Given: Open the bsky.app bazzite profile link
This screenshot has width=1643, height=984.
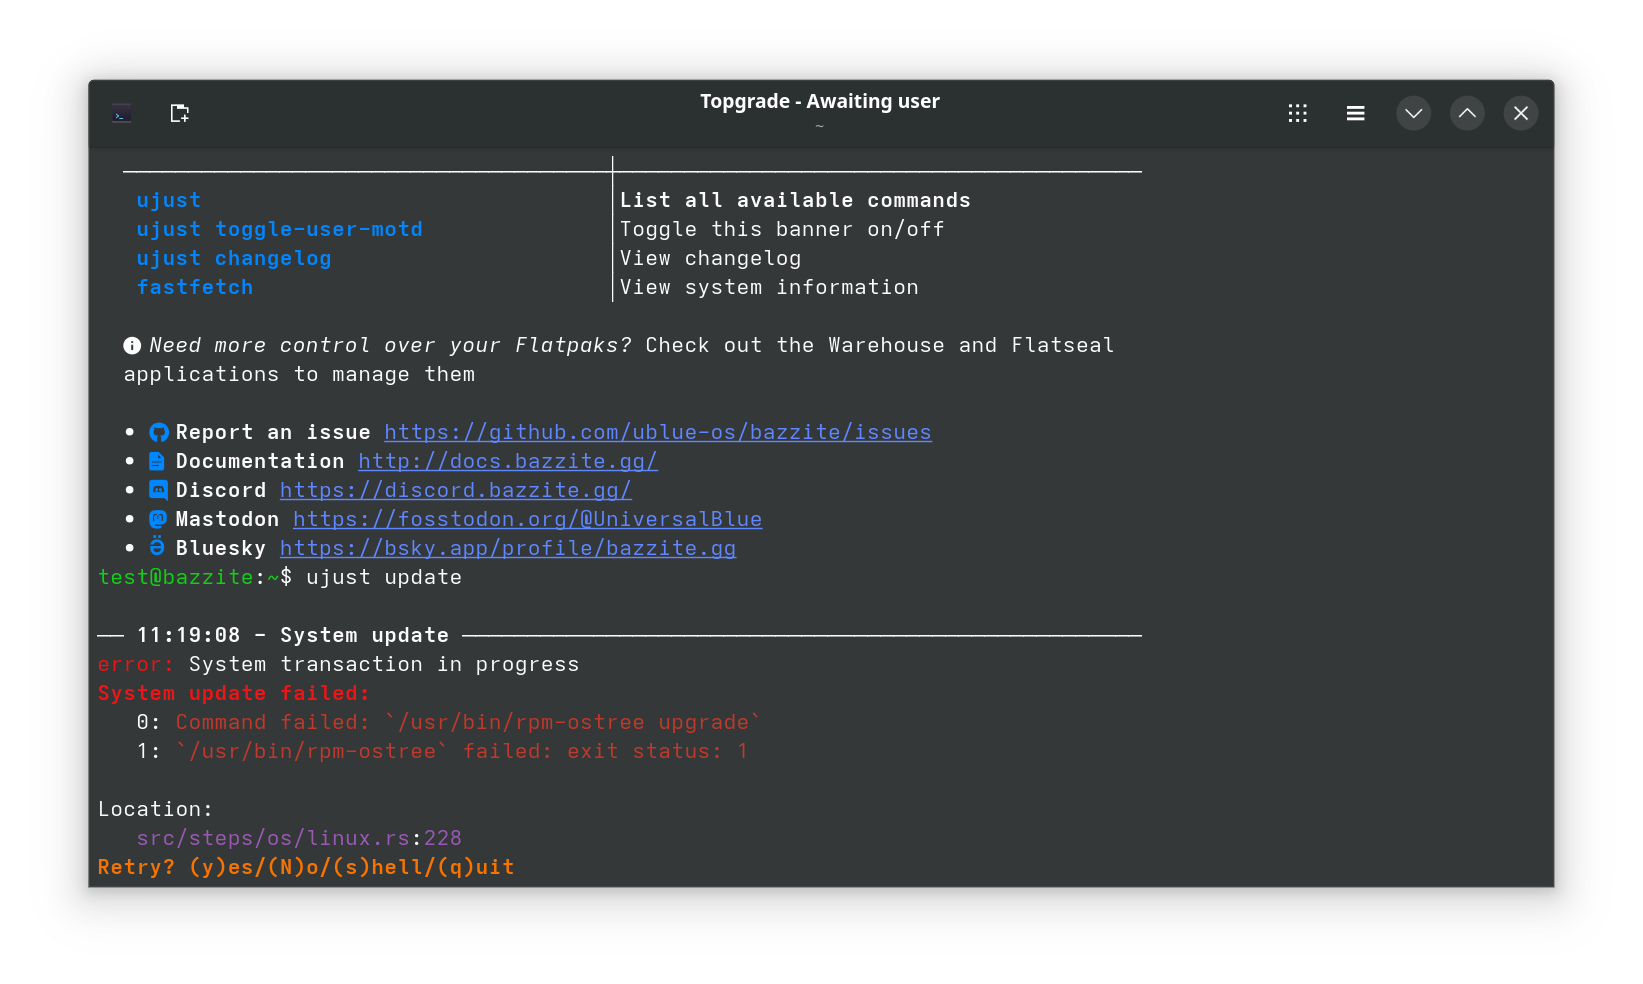Looking at the screenshot, I should tap(508, 547).
